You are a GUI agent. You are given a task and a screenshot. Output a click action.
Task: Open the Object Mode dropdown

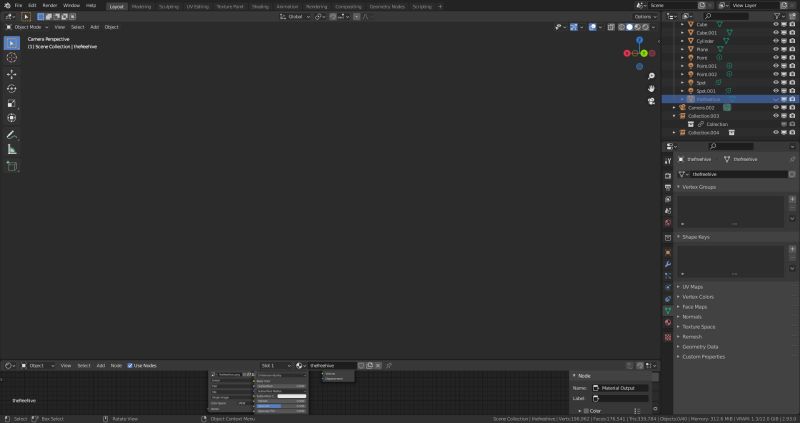27,27
